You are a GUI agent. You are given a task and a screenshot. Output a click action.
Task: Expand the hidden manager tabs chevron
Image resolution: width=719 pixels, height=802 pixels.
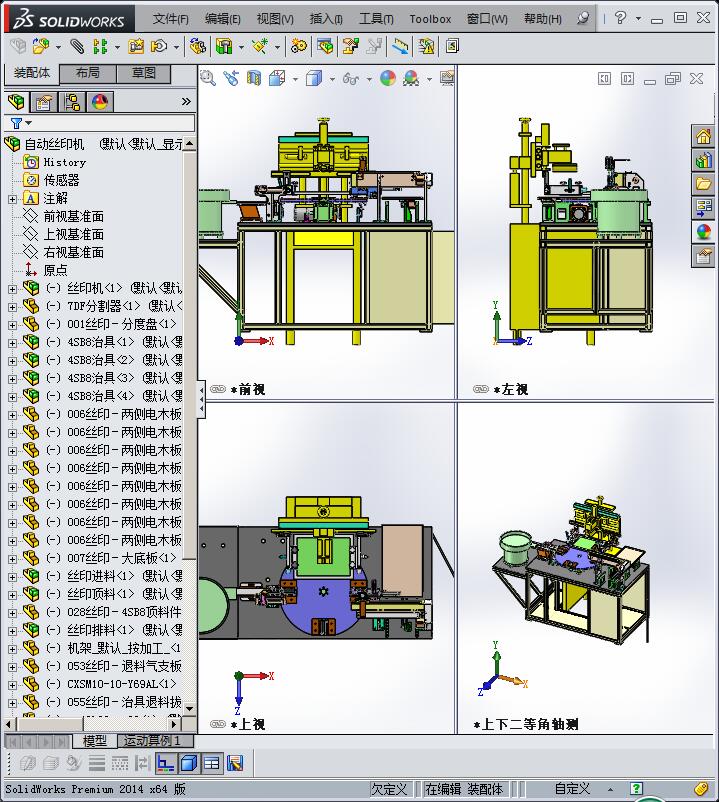[x=186, y=102]
